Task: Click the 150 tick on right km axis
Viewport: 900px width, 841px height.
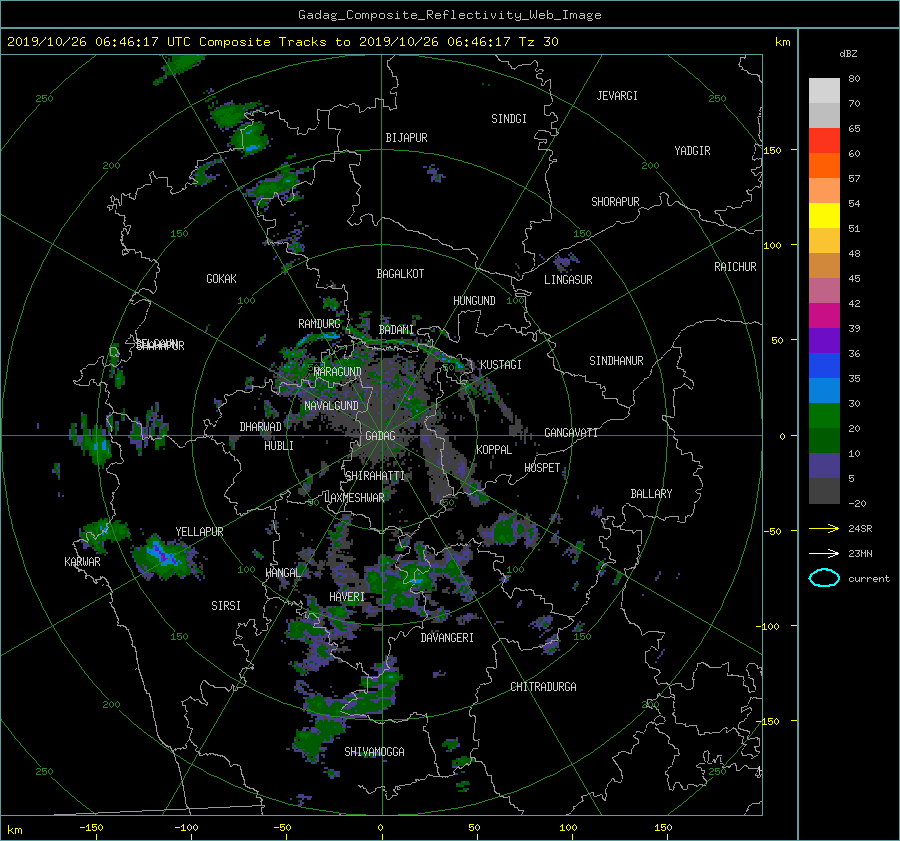Action: (772, 150)
